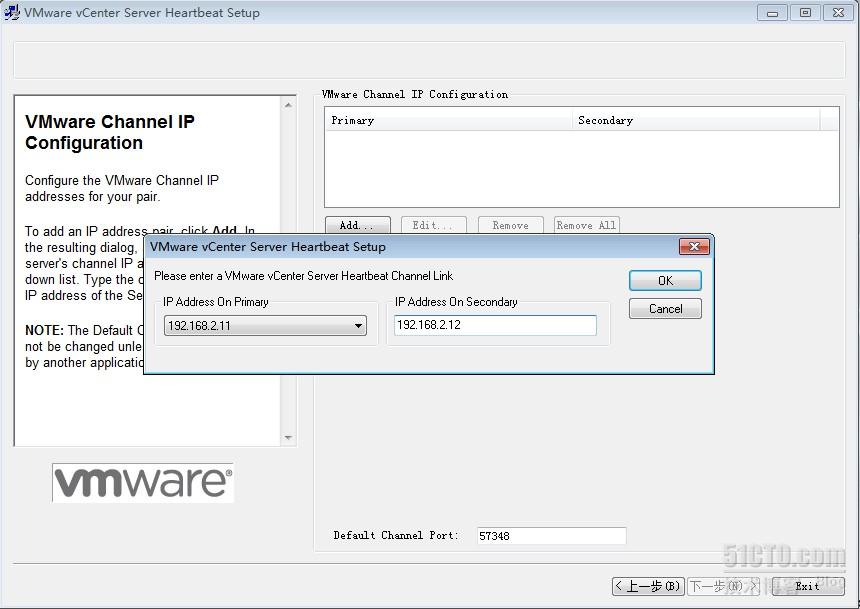Image resolution: width=860 pixels, height=609 pixels.
Task: Click 'Please enter a VMware vCenter Server' prompt text
Action: (303, 276)
